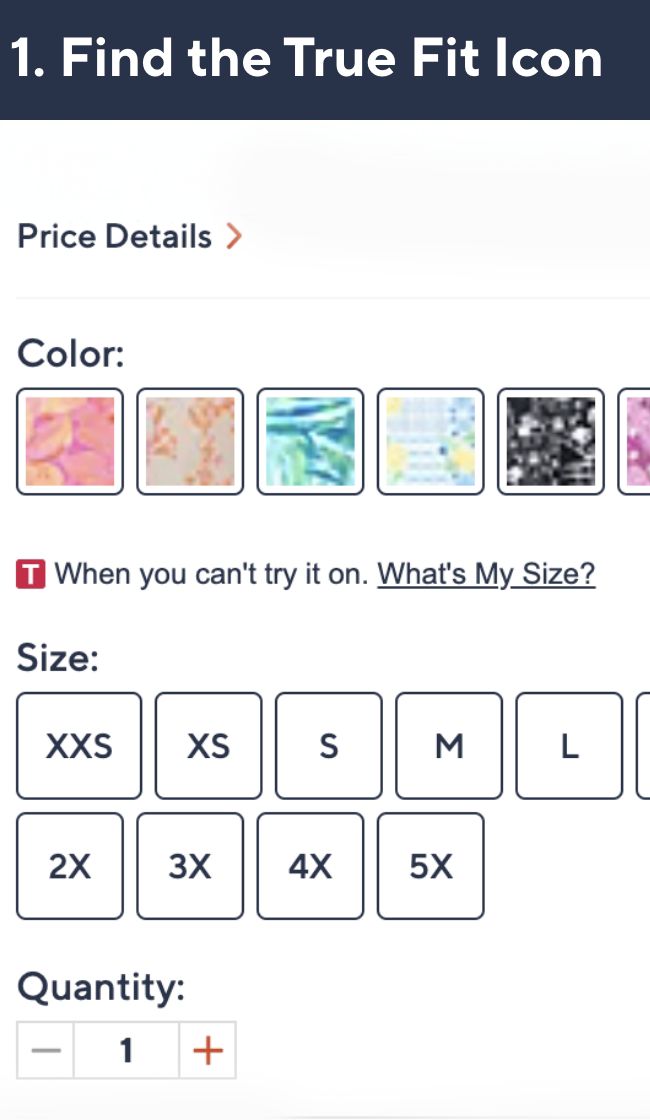This screenshot has width=650, height=1120.
Task: Select size 2X
Action: click(70, 865)
